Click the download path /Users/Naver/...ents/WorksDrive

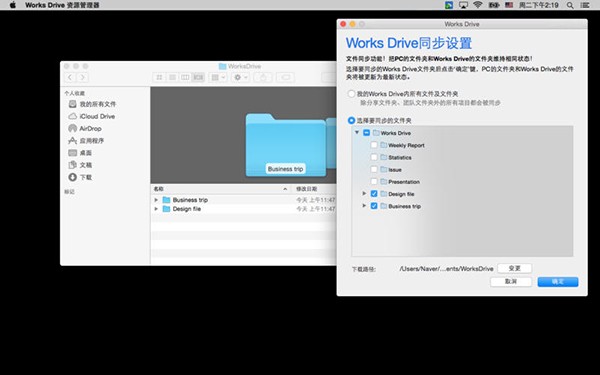coord(446,269)
